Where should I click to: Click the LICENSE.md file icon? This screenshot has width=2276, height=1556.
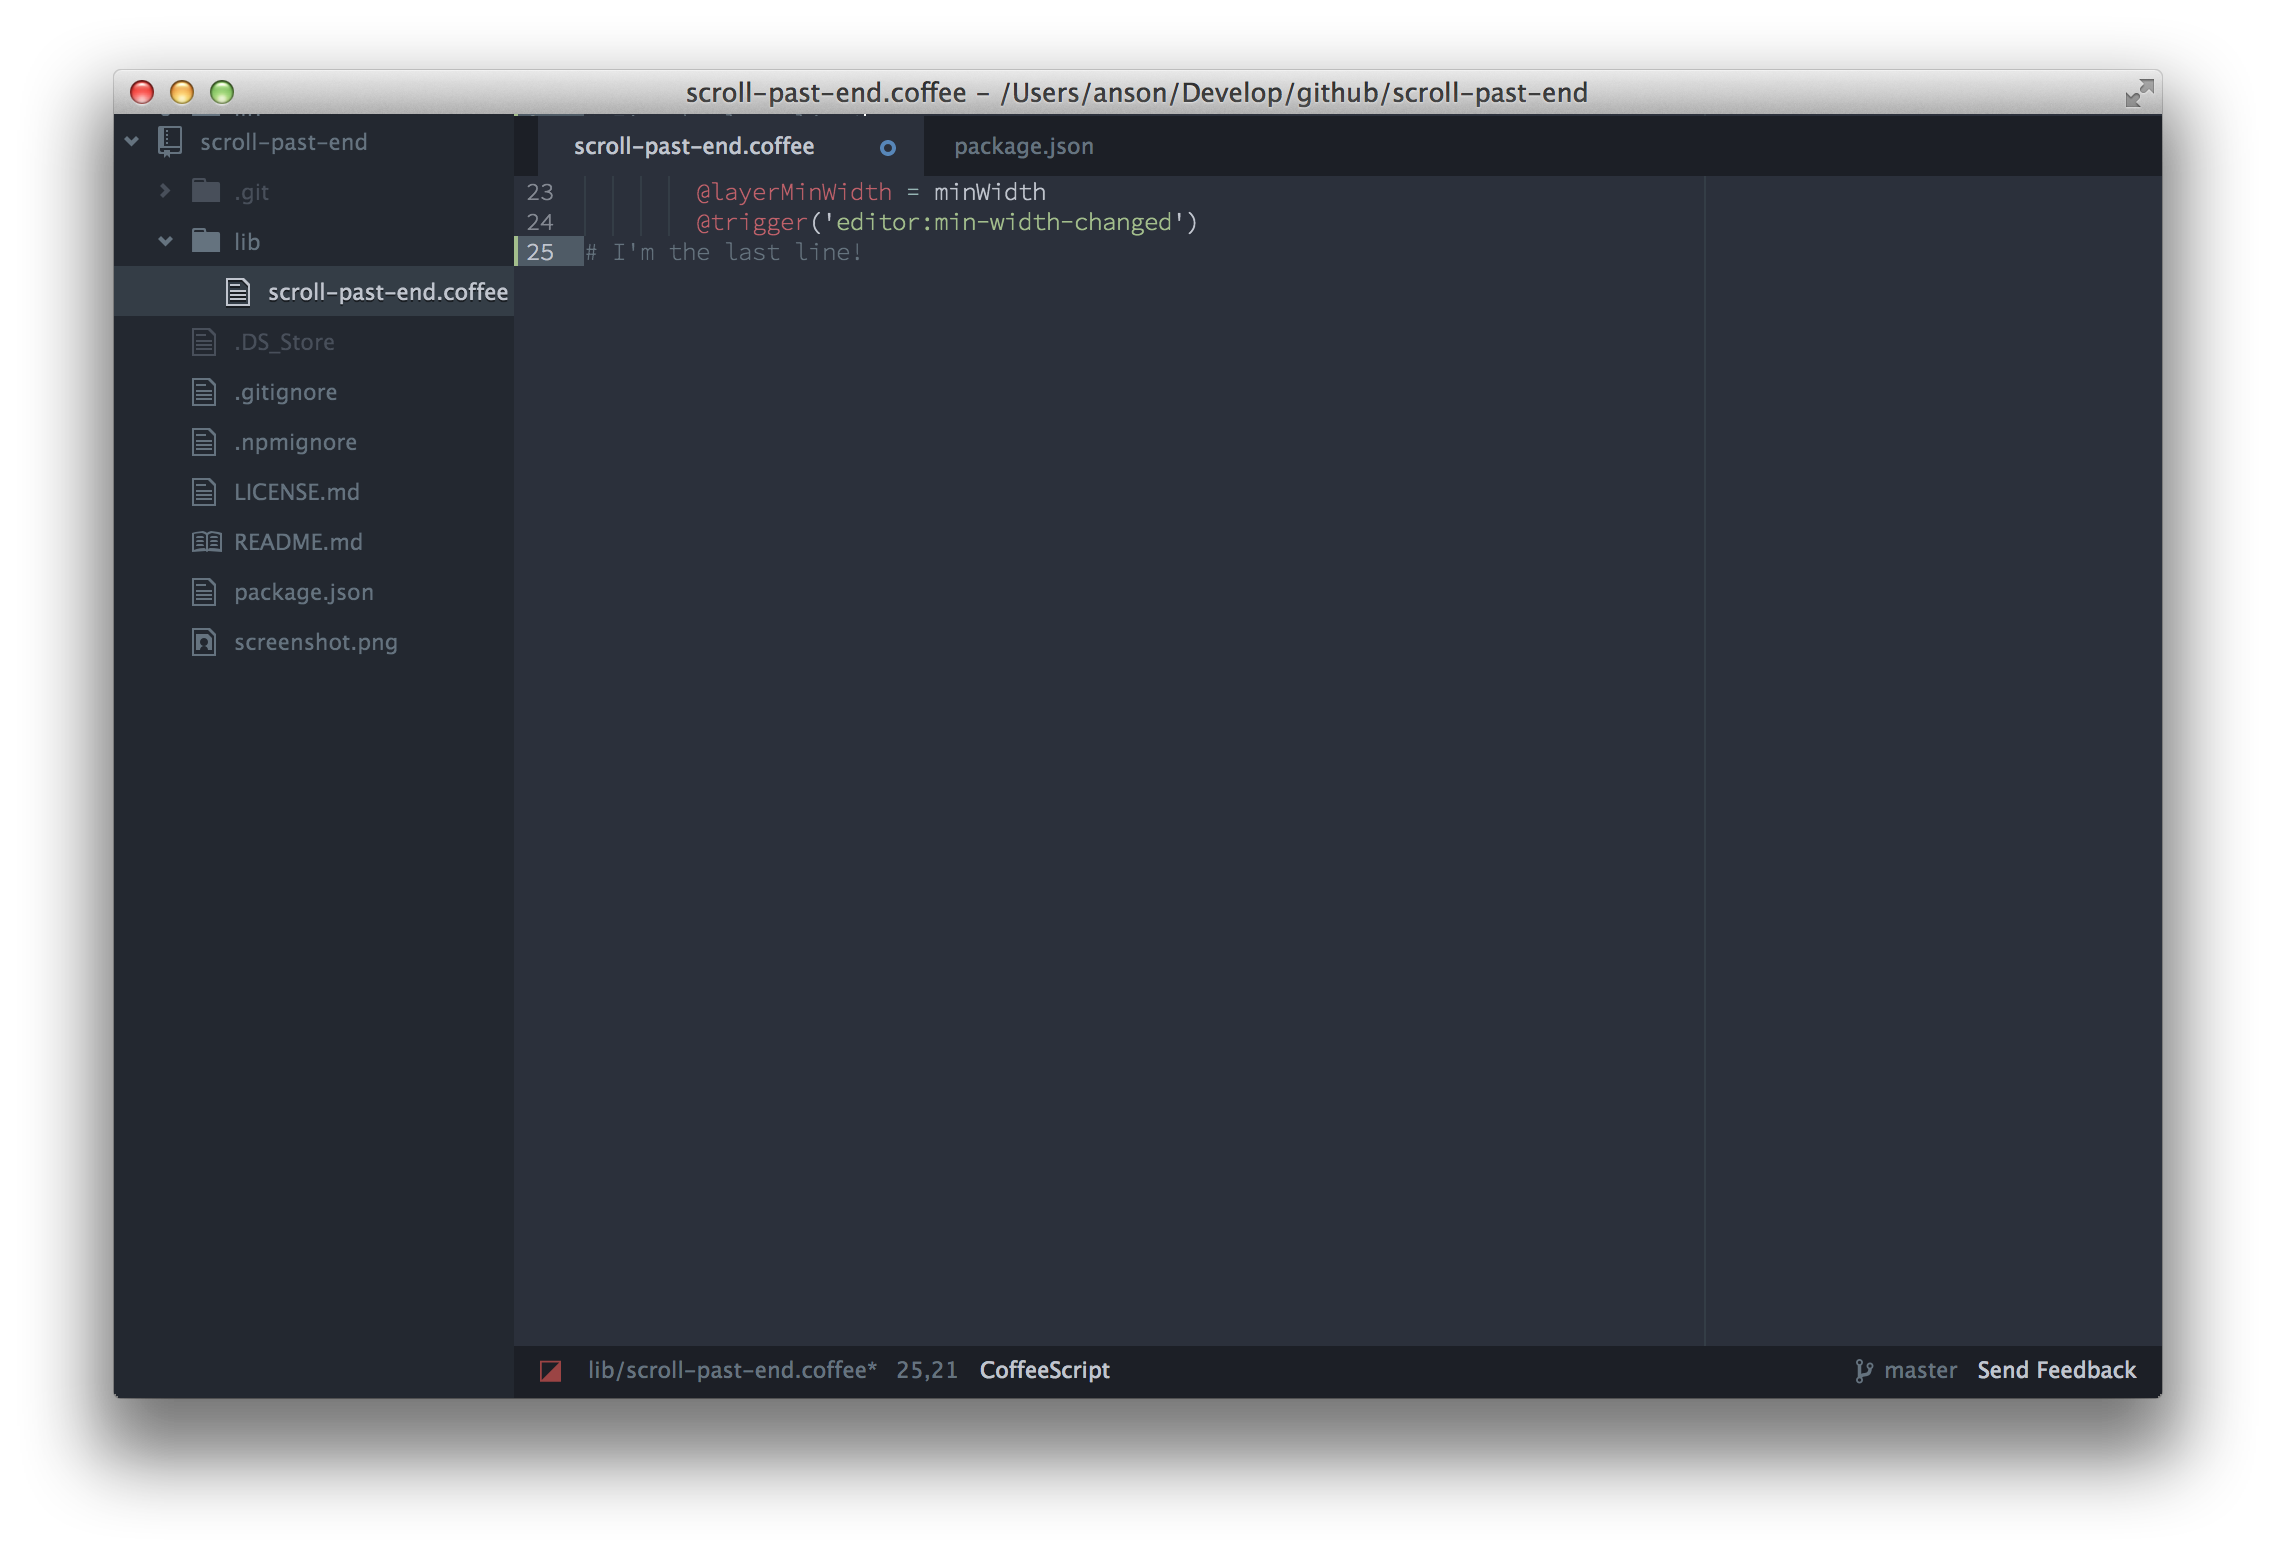coord(204,491)
